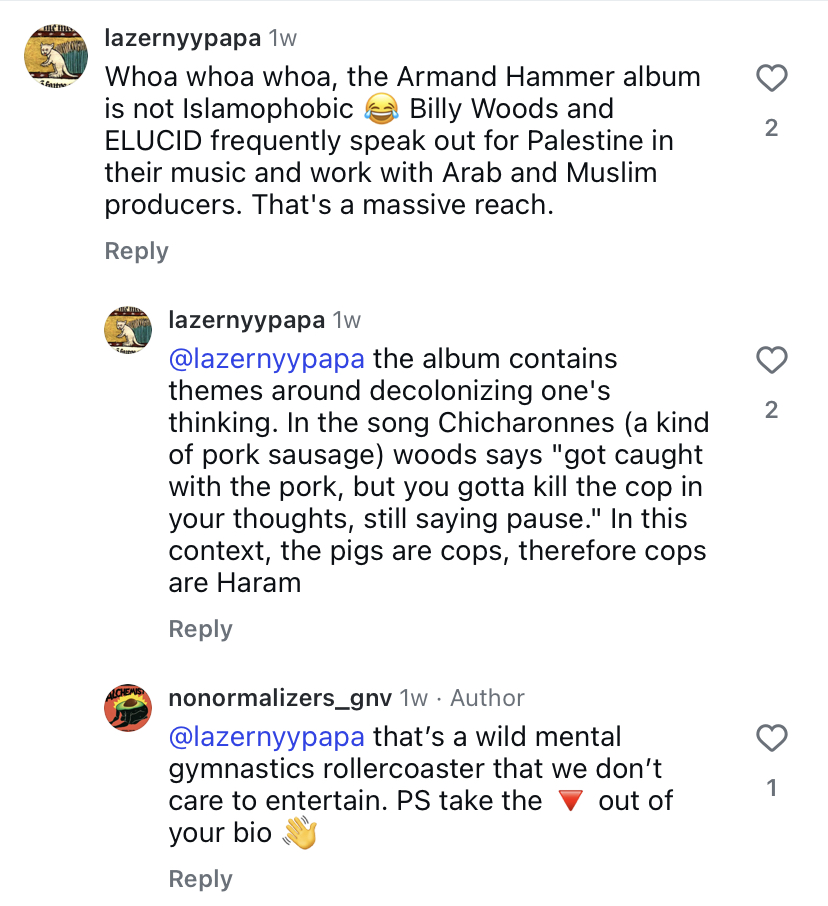The height and width of the screenshot is (906, 828).
Task: View the 1 like on the author reply
Action: (x=771, y=788)
